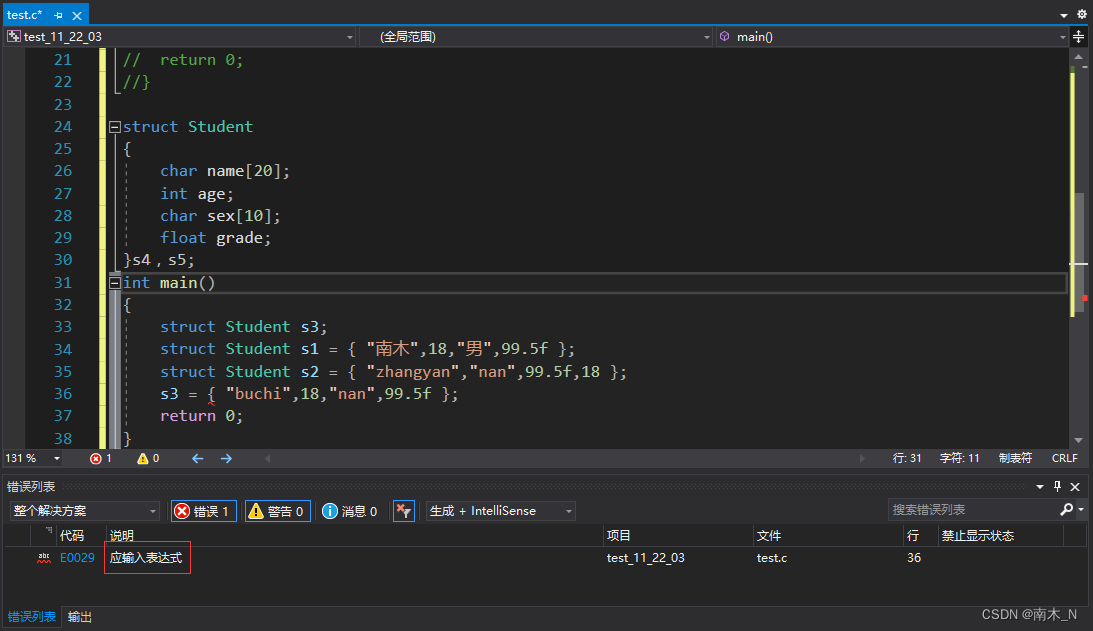Pin the test.c tab

pos(59,15)
